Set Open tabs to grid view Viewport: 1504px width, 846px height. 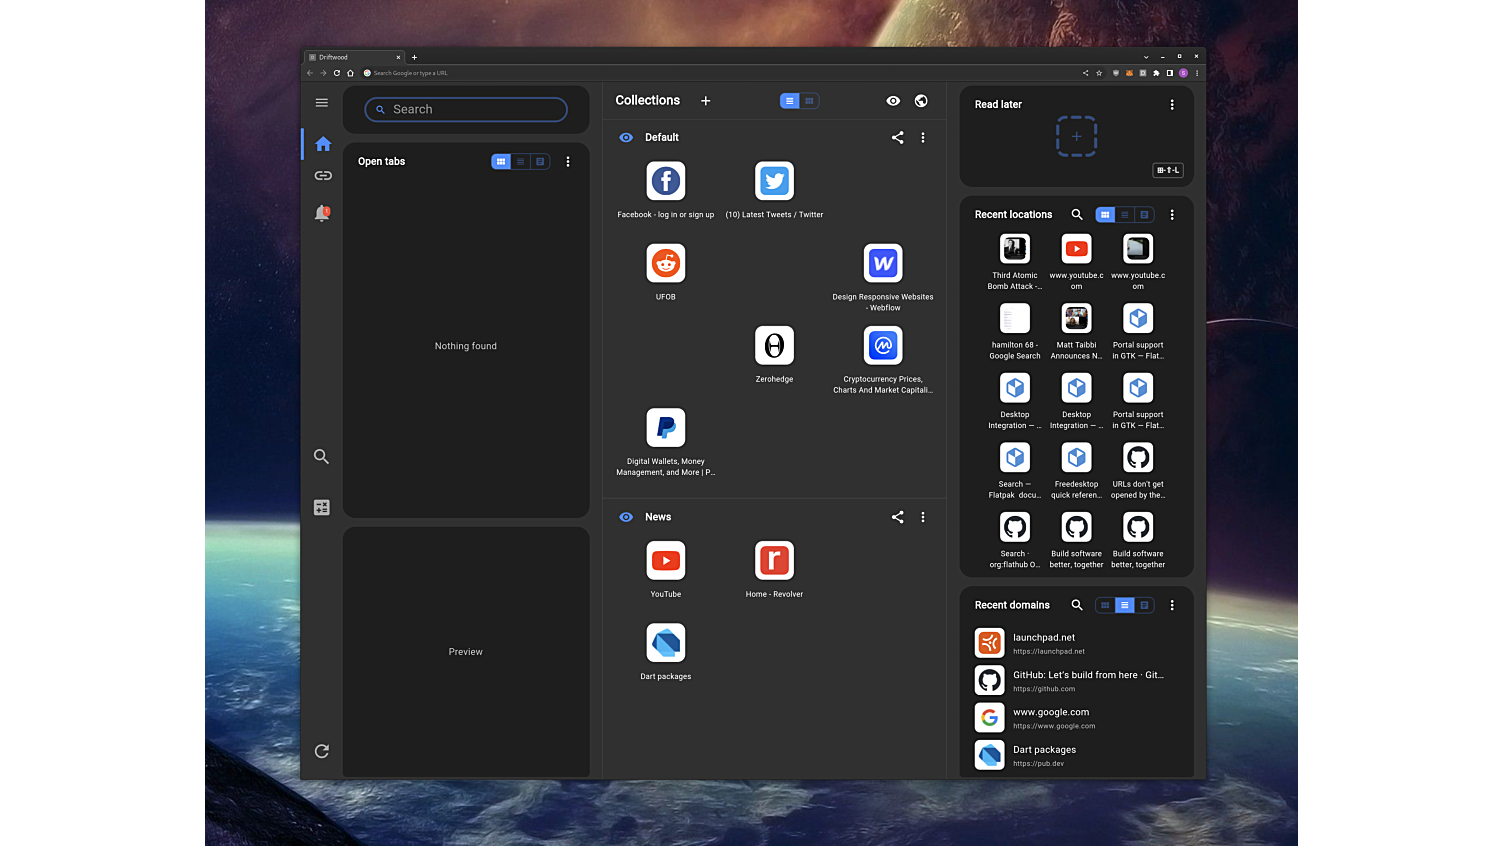tap(501, 162)
